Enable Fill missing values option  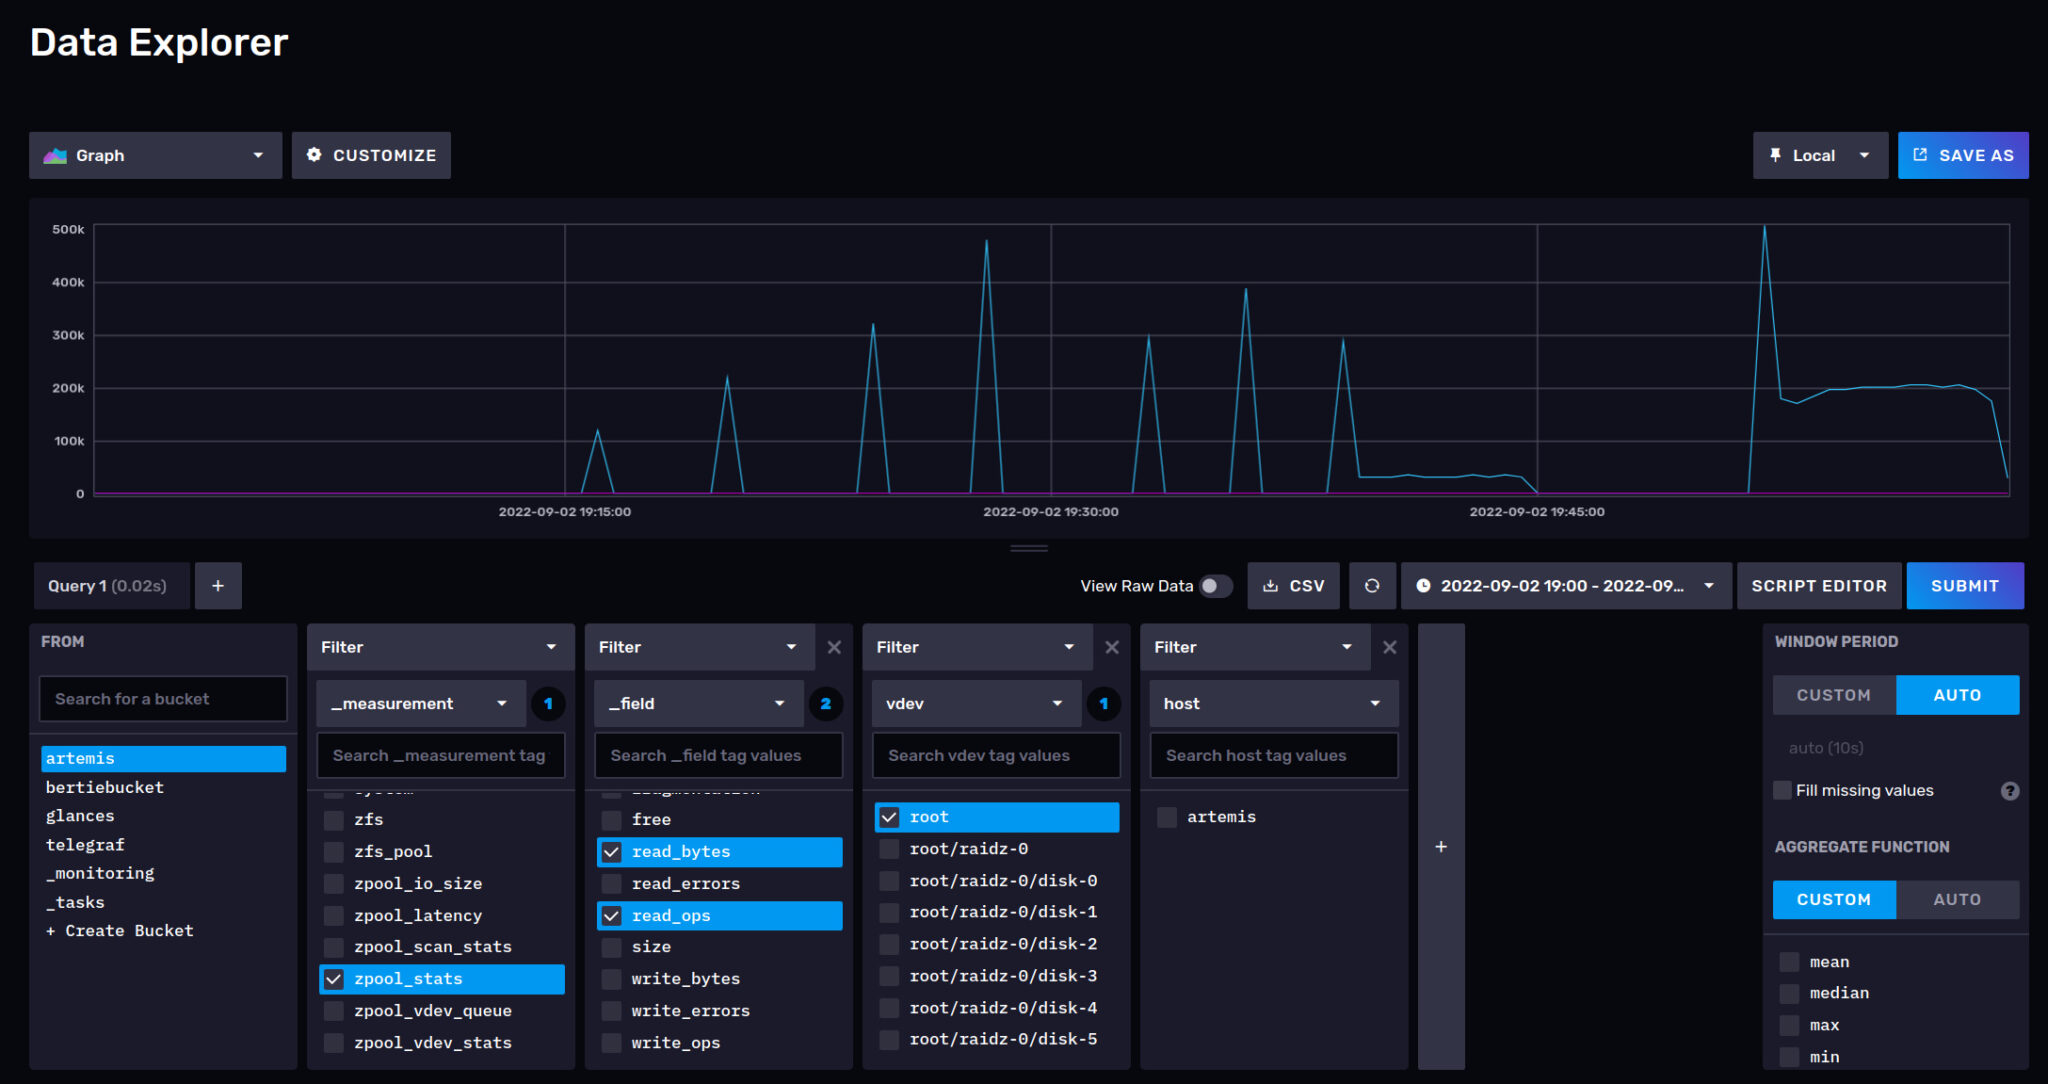1782,790
